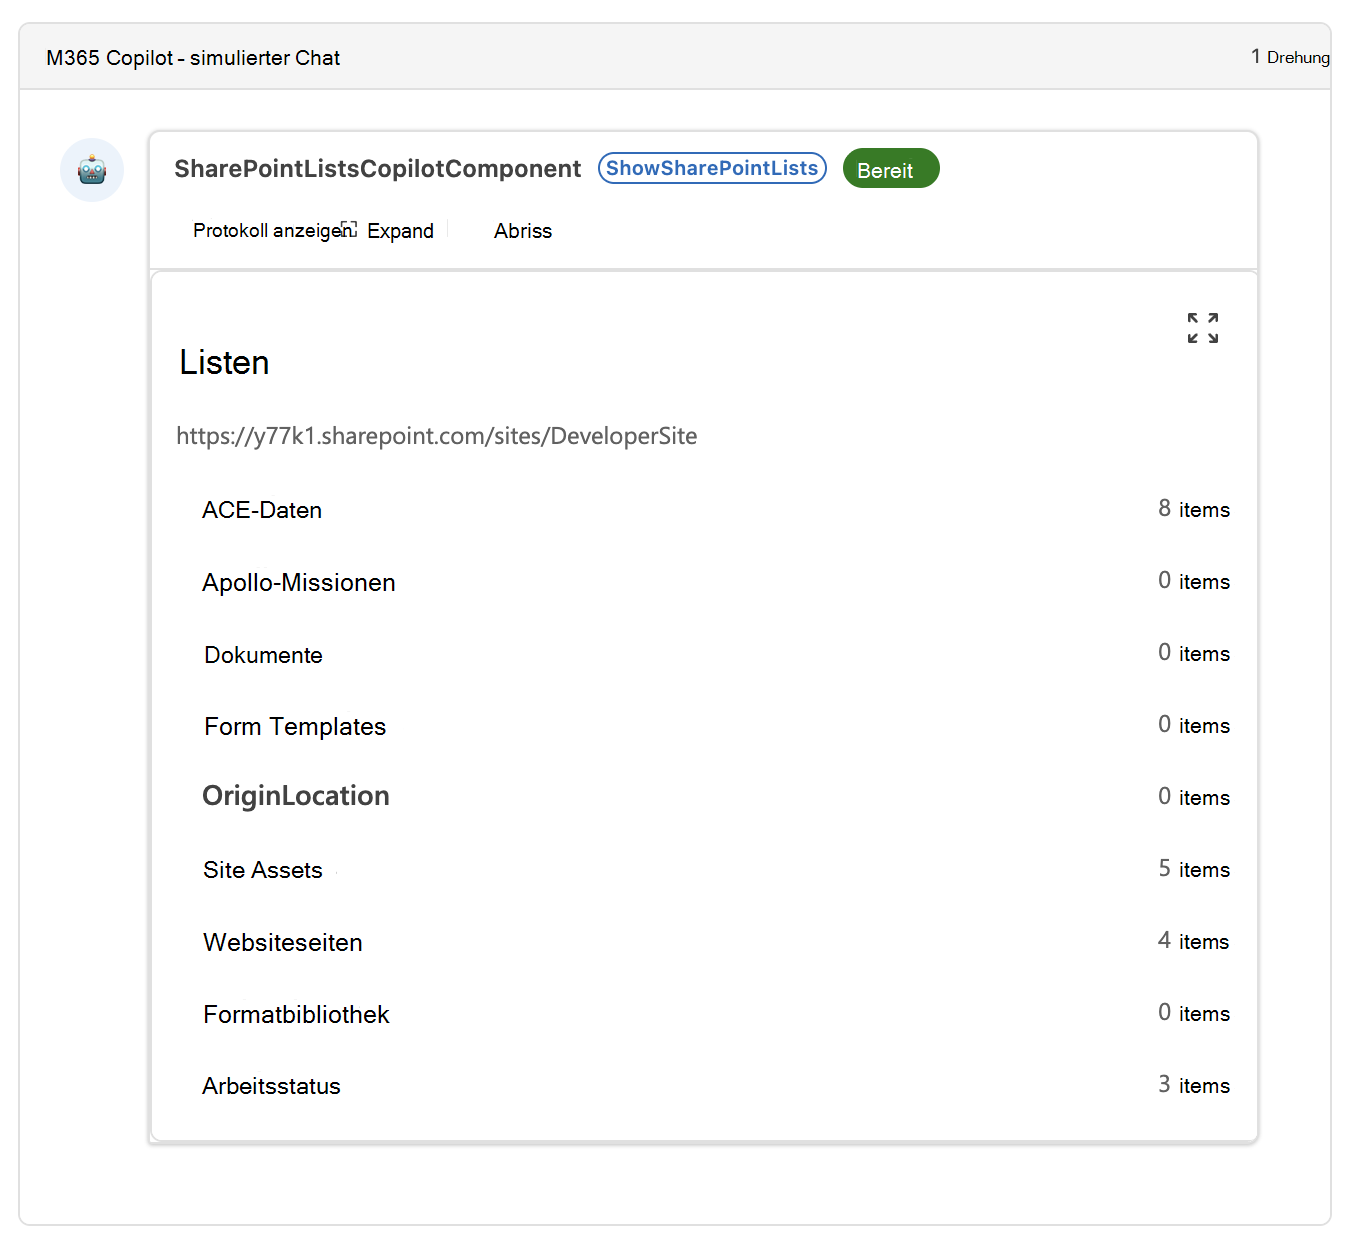Click the 5 items count for Site Assets

1194,869
